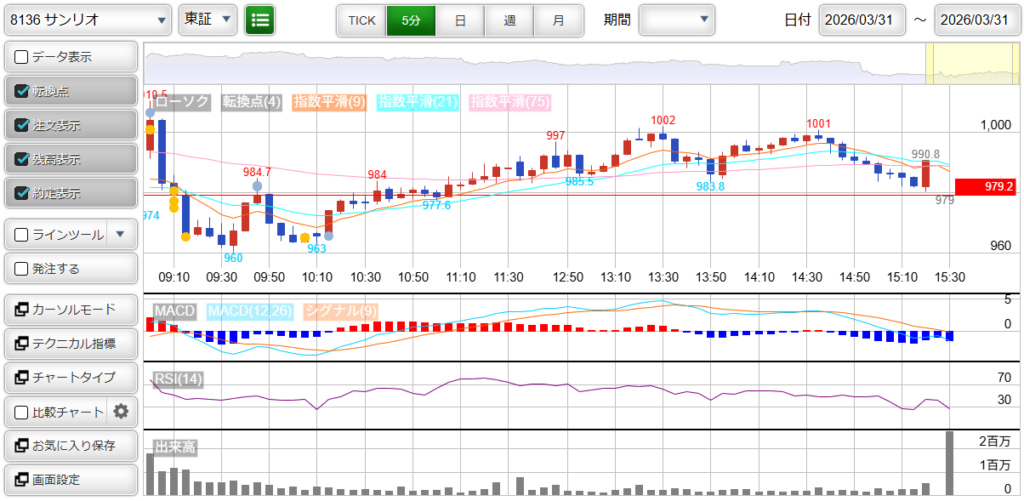
Task: Open the 東証 market dropdown
Action: click(209, 19)
